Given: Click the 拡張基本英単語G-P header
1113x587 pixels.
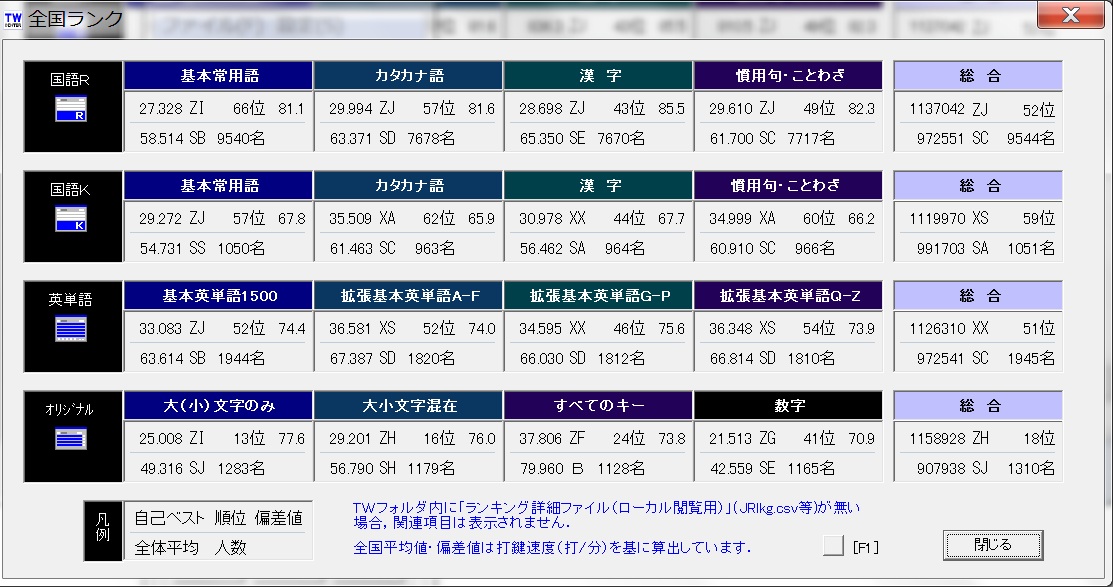Looking at the screenshot, I should pyautogui.click(x=598, y=296).
